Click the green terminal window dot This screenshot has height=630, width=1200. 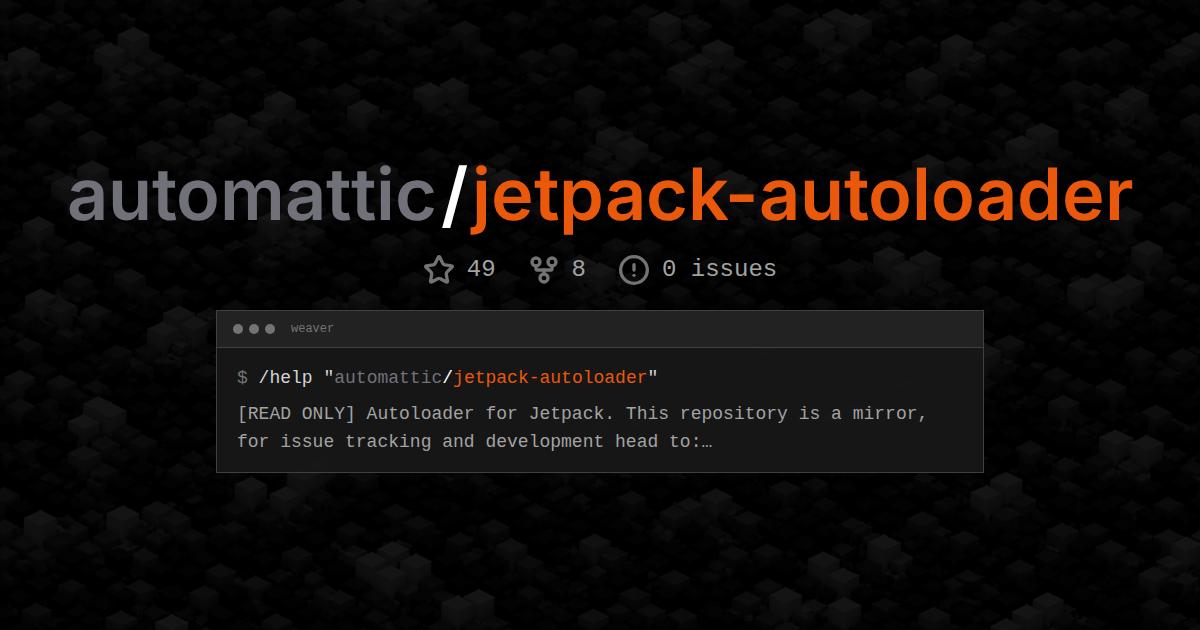pyautogui.click(x=269, y=328)
